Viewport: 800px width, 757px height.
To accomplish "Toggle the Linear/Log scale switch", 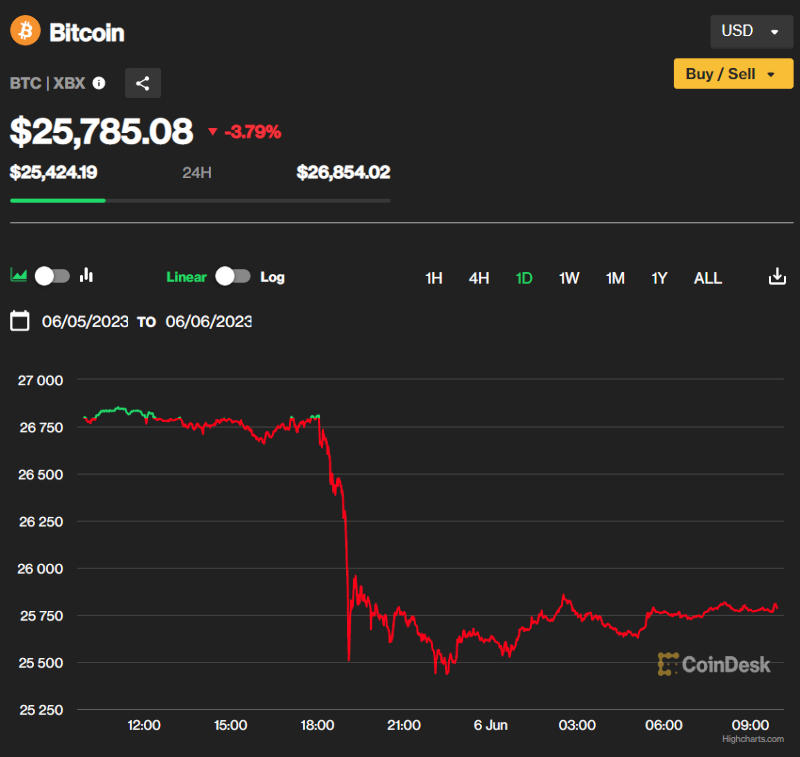I will (232, 277).
